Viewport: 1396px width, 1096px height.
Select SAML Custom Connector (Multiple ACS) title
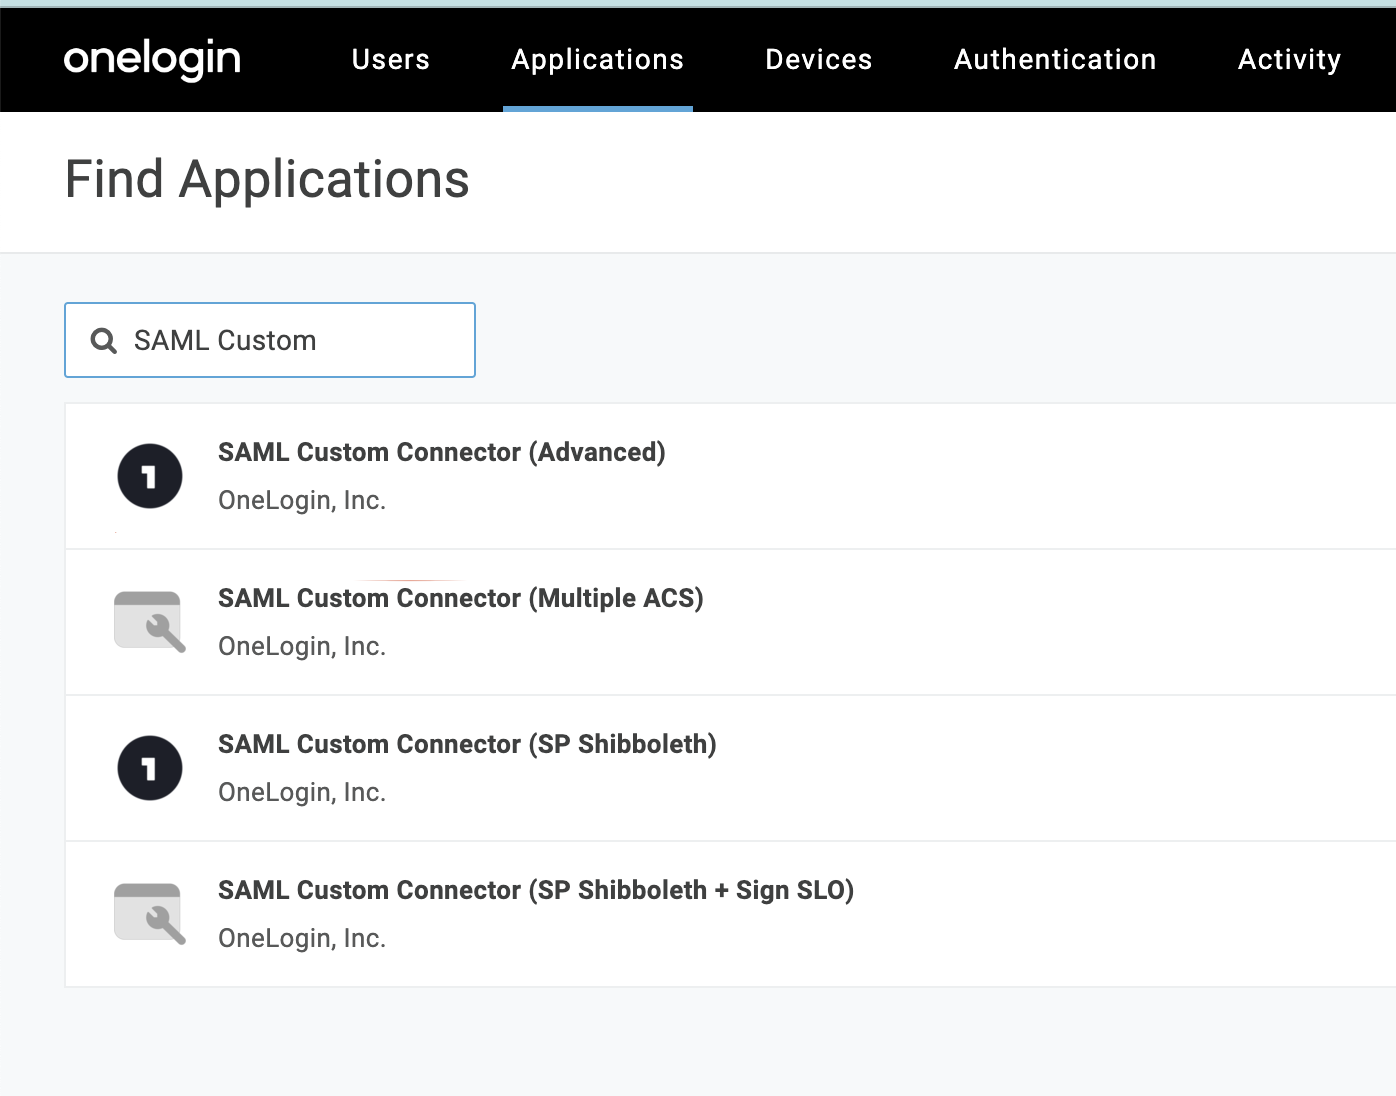coord(460,598)
